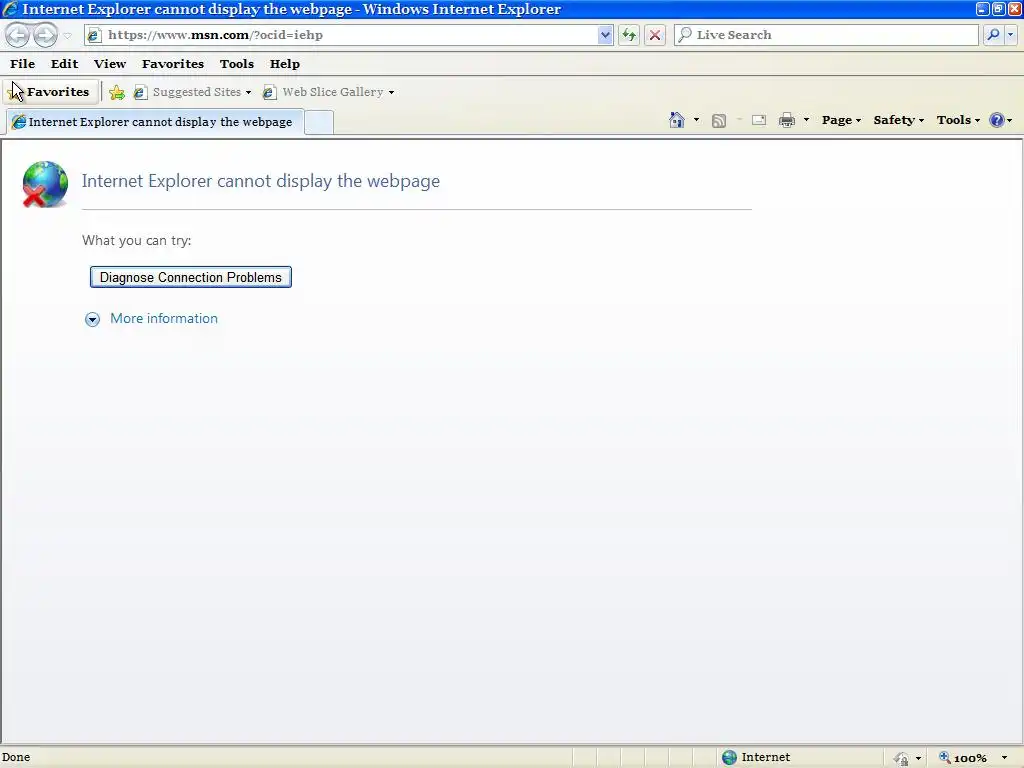Run search with the magnifier button
Viewport: 1024px width, 768px height.
(993, 35)
